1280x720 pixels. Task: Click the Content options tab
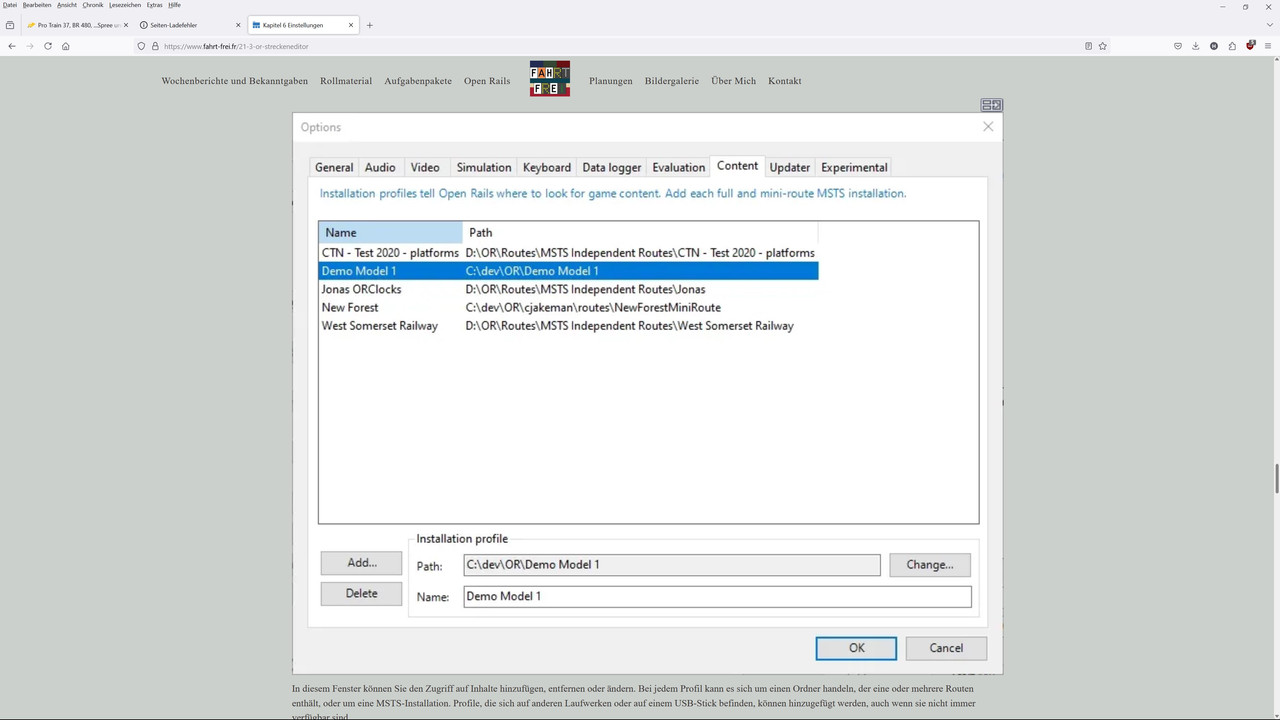(x=737, y=166)
